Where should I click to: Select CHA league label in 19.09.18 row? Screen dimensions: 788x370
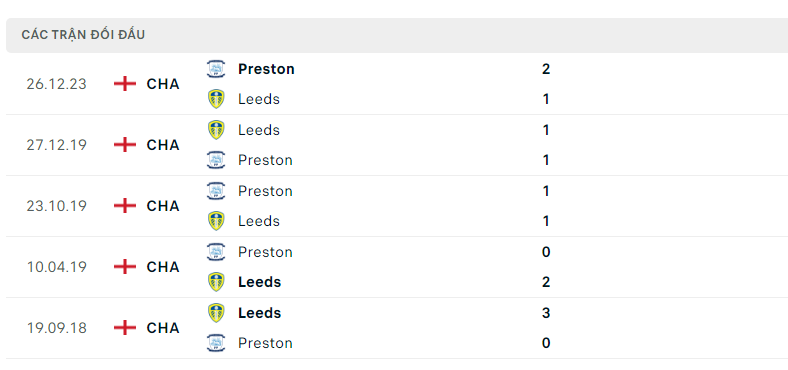point(163,328)
